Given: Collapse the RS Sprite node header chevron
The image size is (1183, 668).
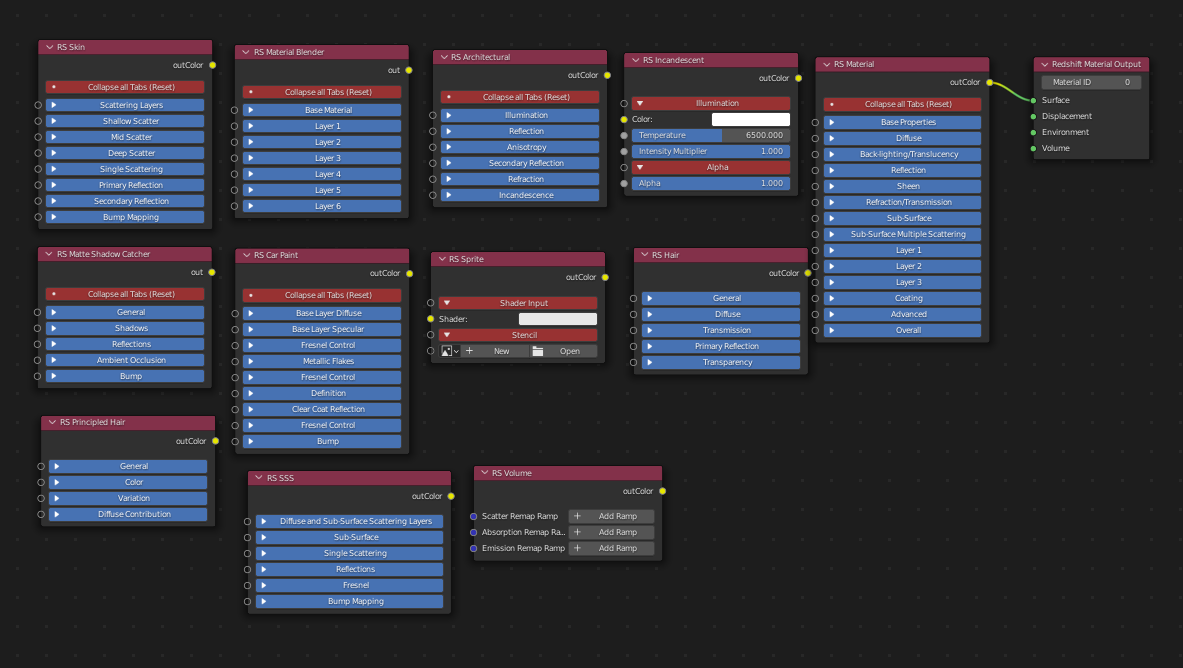Looking at the screenshot, I should pyautogui.click(x=442, y=259).
